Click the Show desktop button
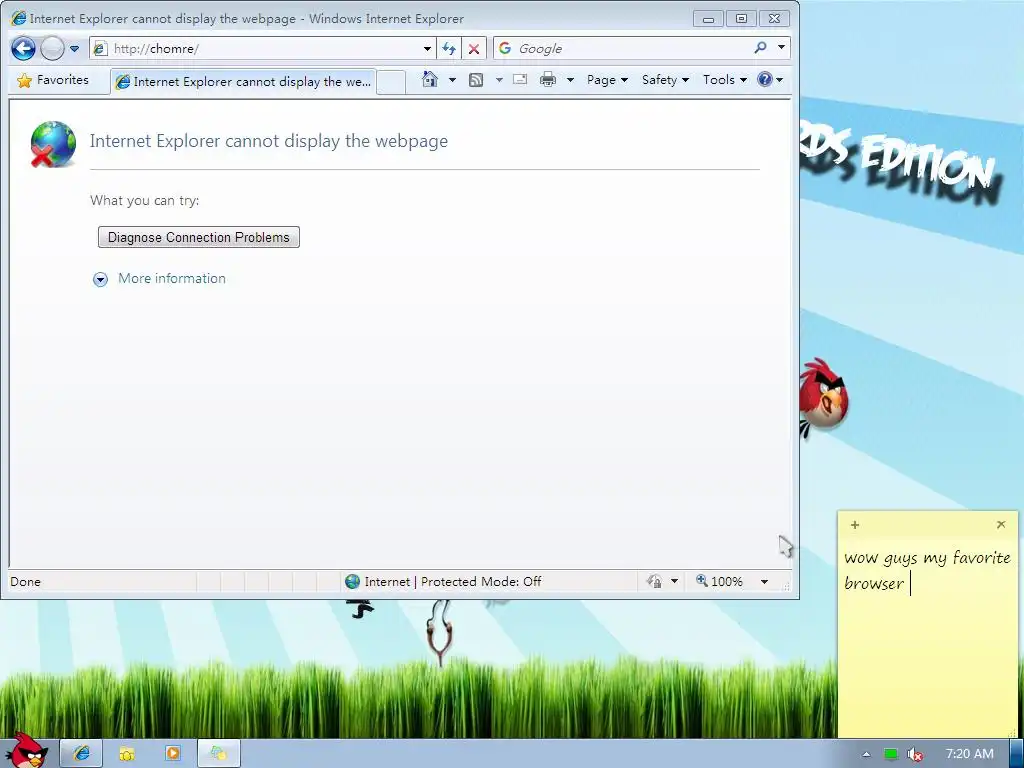1024x768 pixels. [1017, 754]
